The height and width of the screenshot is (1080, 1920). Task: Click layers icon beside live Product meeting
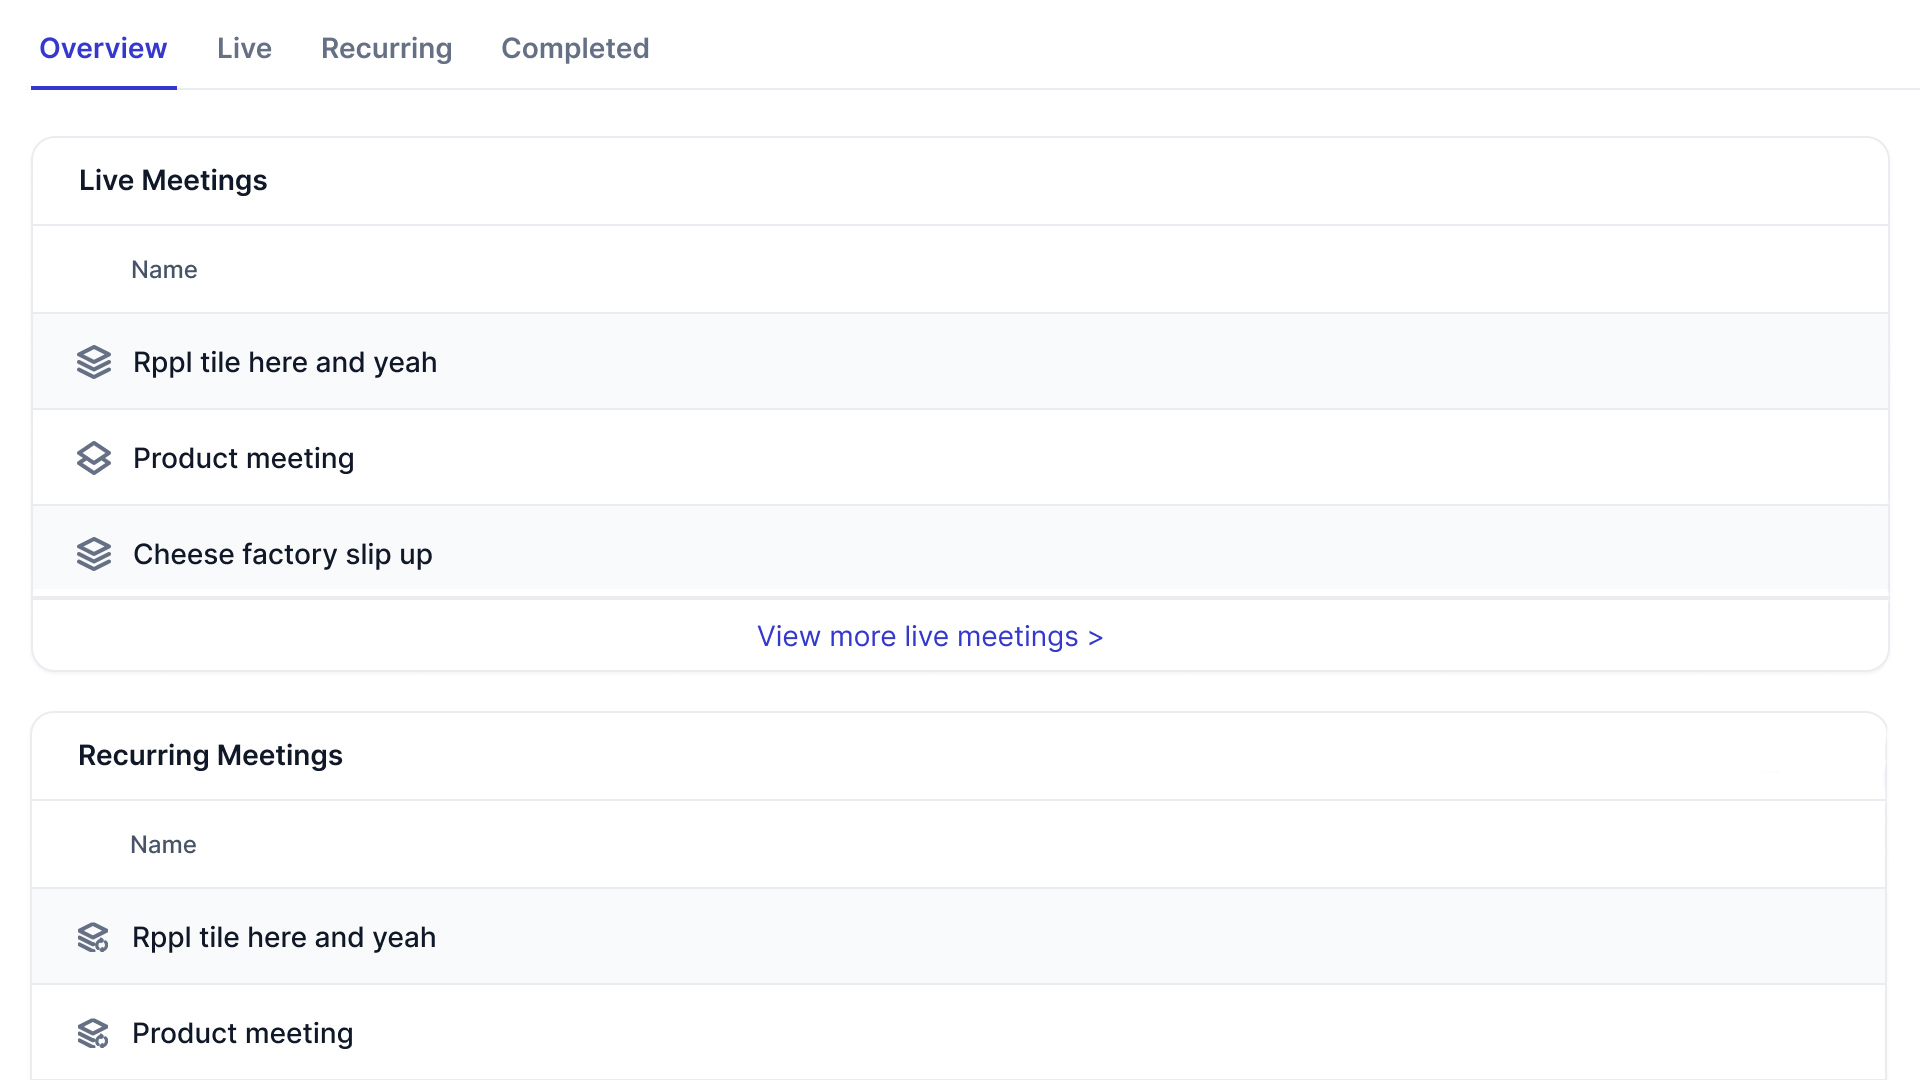coord(94,458)
